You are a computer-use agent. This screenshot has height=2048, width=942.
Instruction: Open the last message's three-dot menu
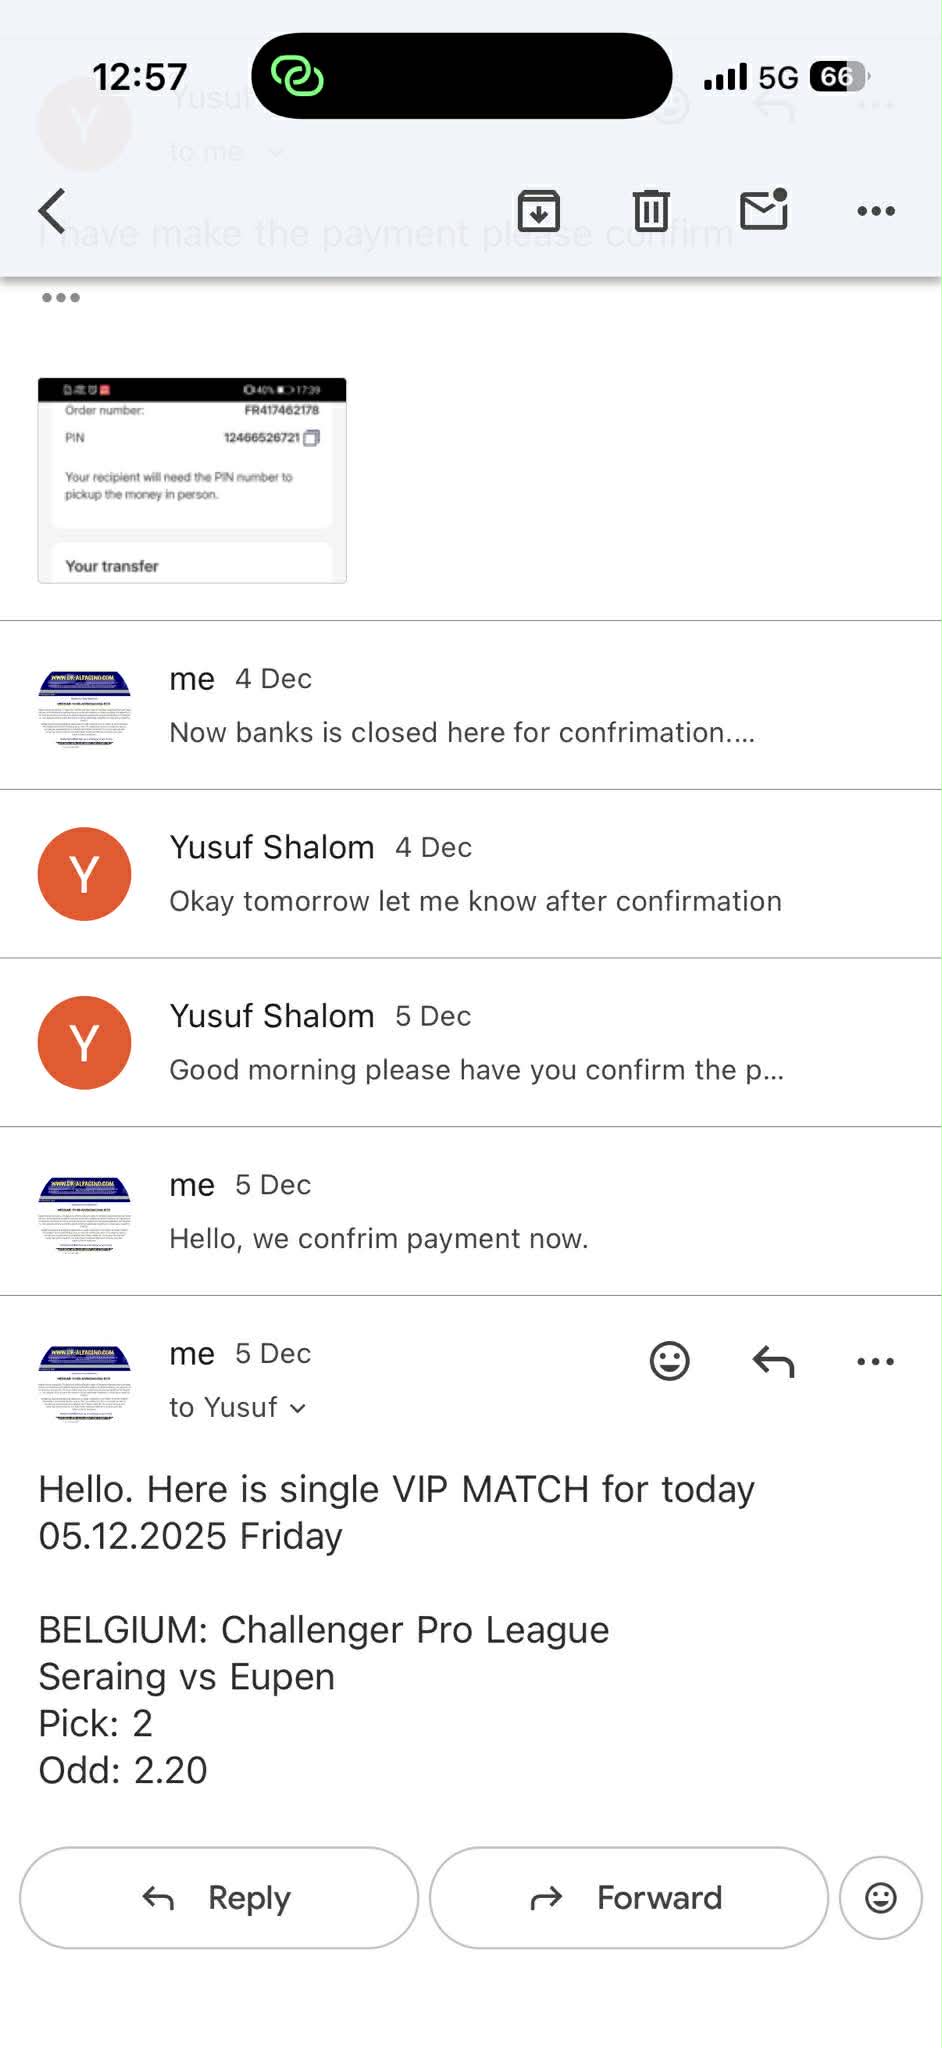876,1361
